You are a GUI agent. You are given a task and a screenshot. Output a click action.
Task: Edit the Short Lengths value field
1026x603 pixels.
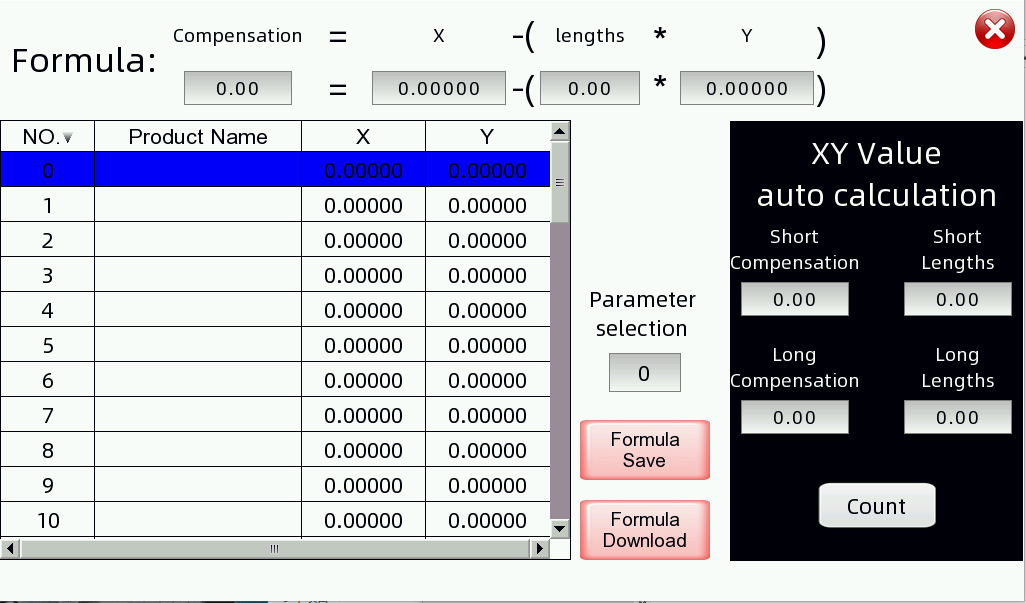957,299
